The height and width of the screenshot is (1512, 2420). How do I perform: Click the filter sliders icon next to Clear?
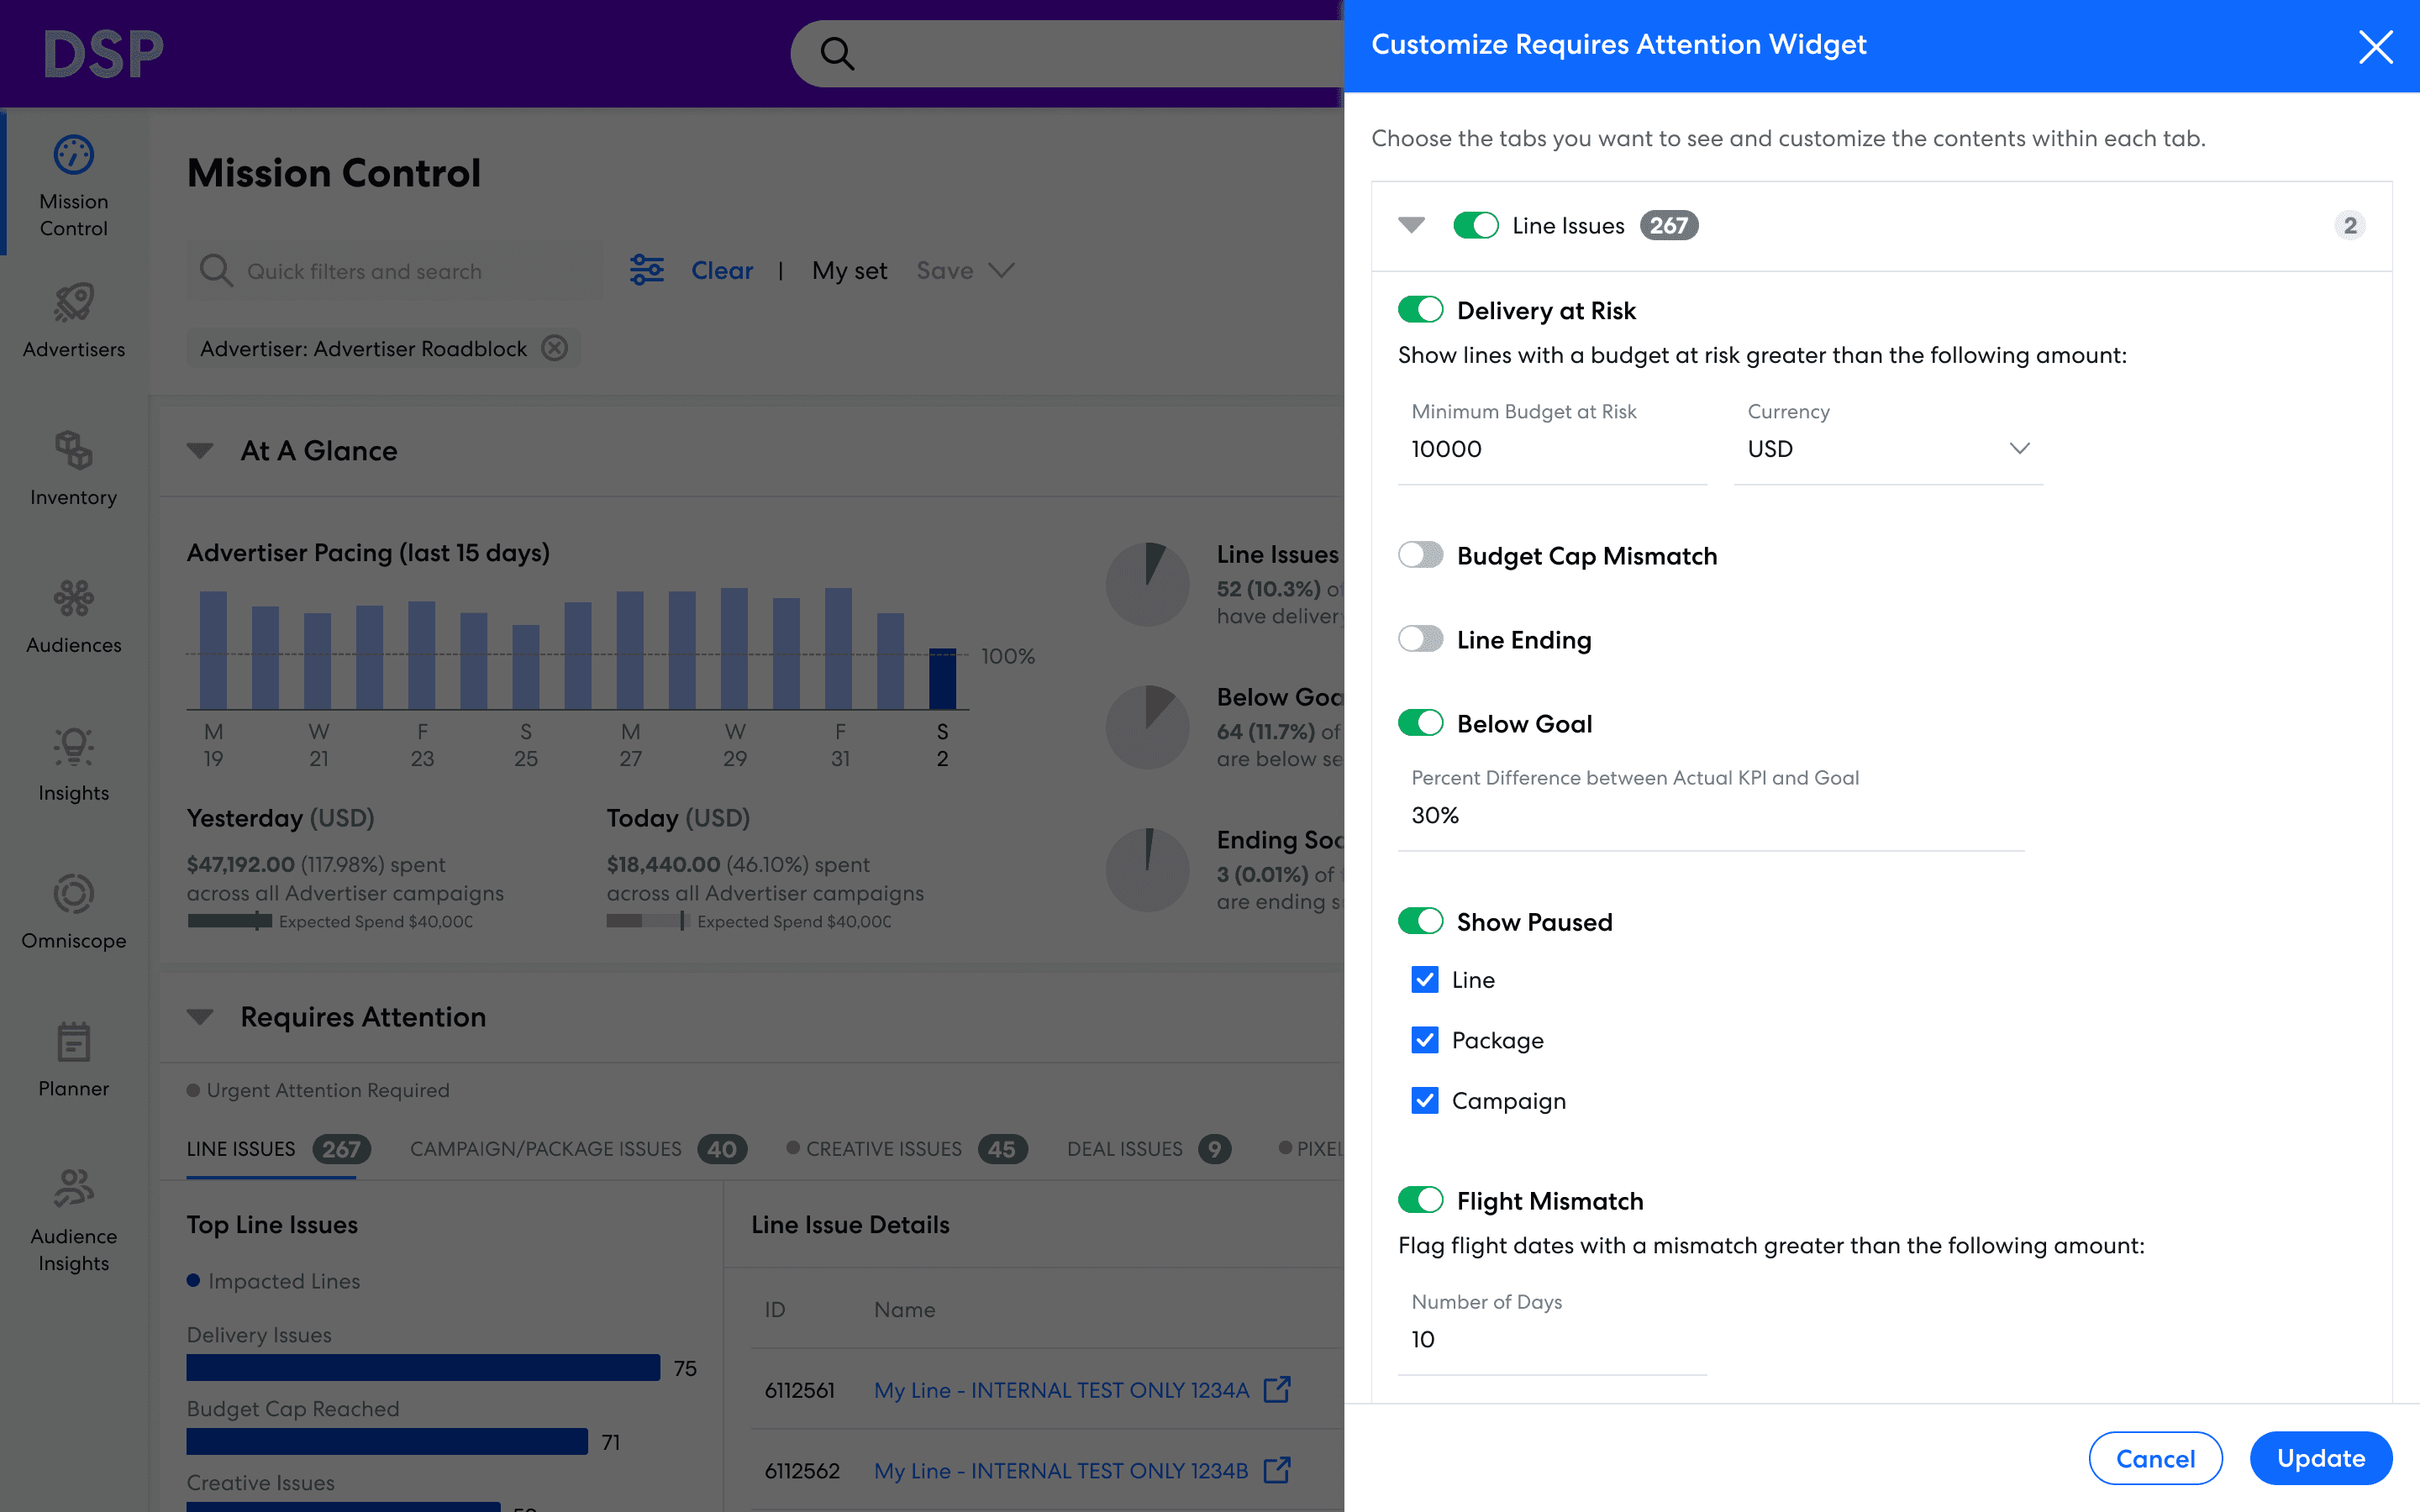click(647, 270)
